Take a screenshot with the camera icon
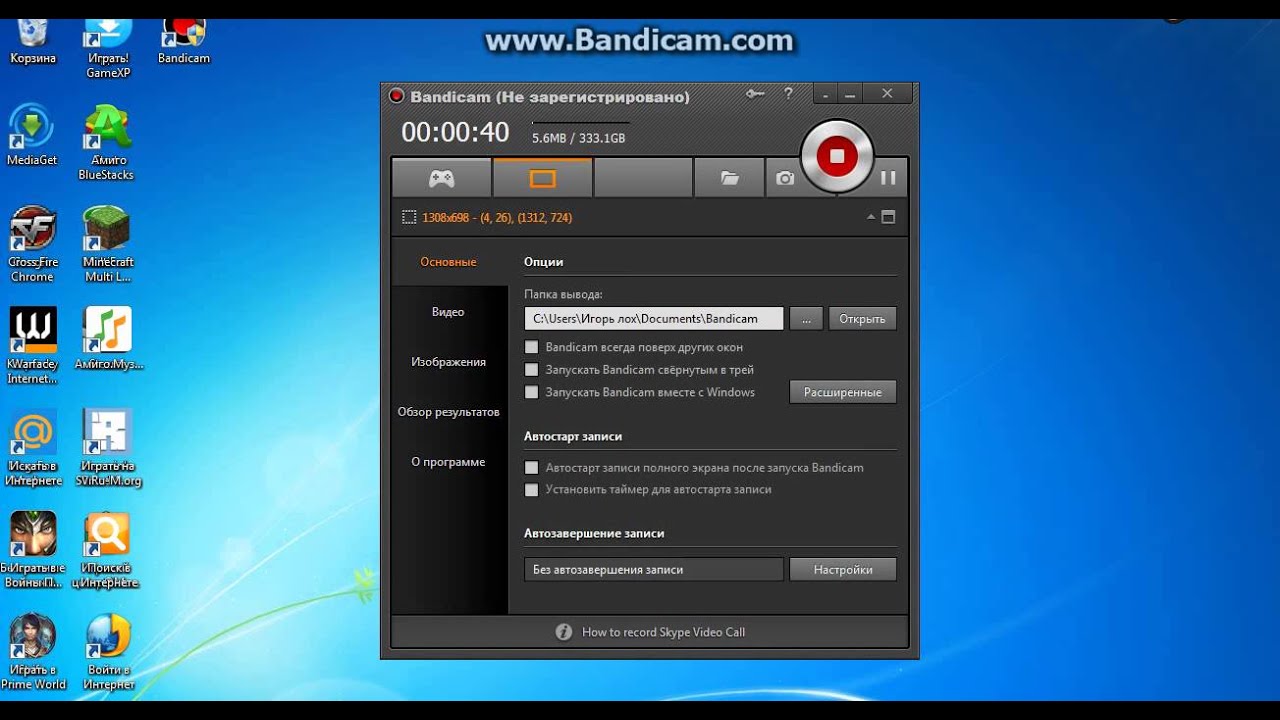The height and width of the screenshot is (720, 1280). 785,178
